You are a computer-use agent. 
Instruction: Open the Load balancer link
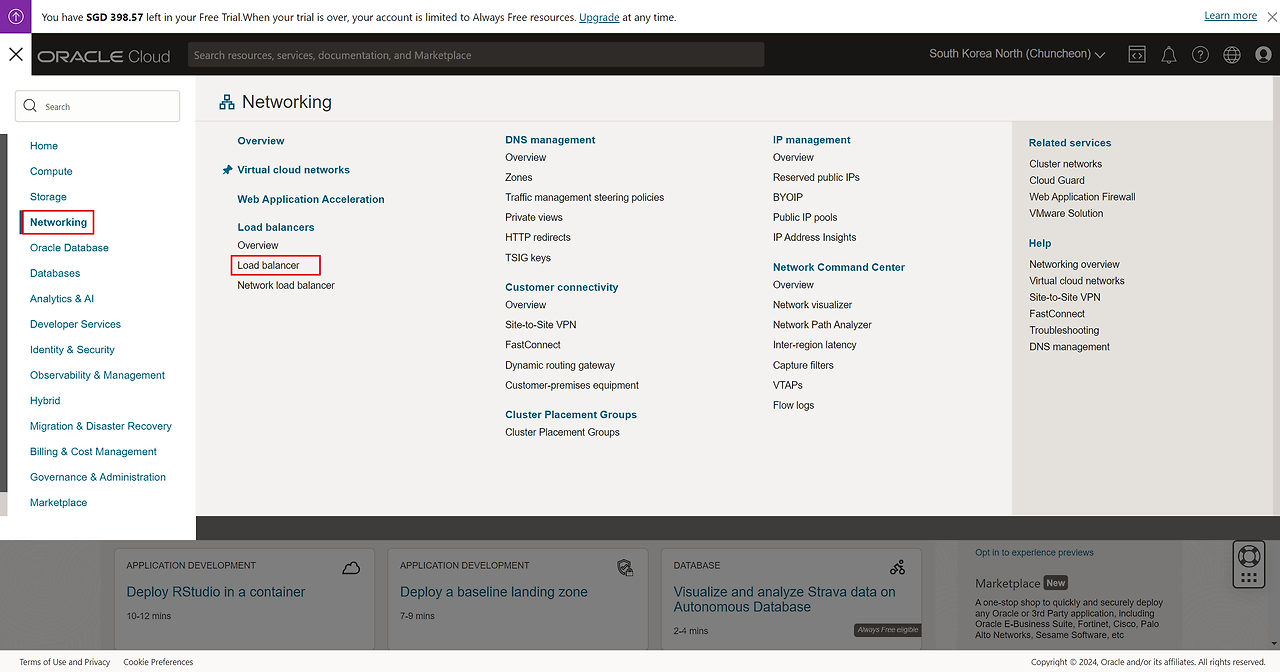pos(268,265)
